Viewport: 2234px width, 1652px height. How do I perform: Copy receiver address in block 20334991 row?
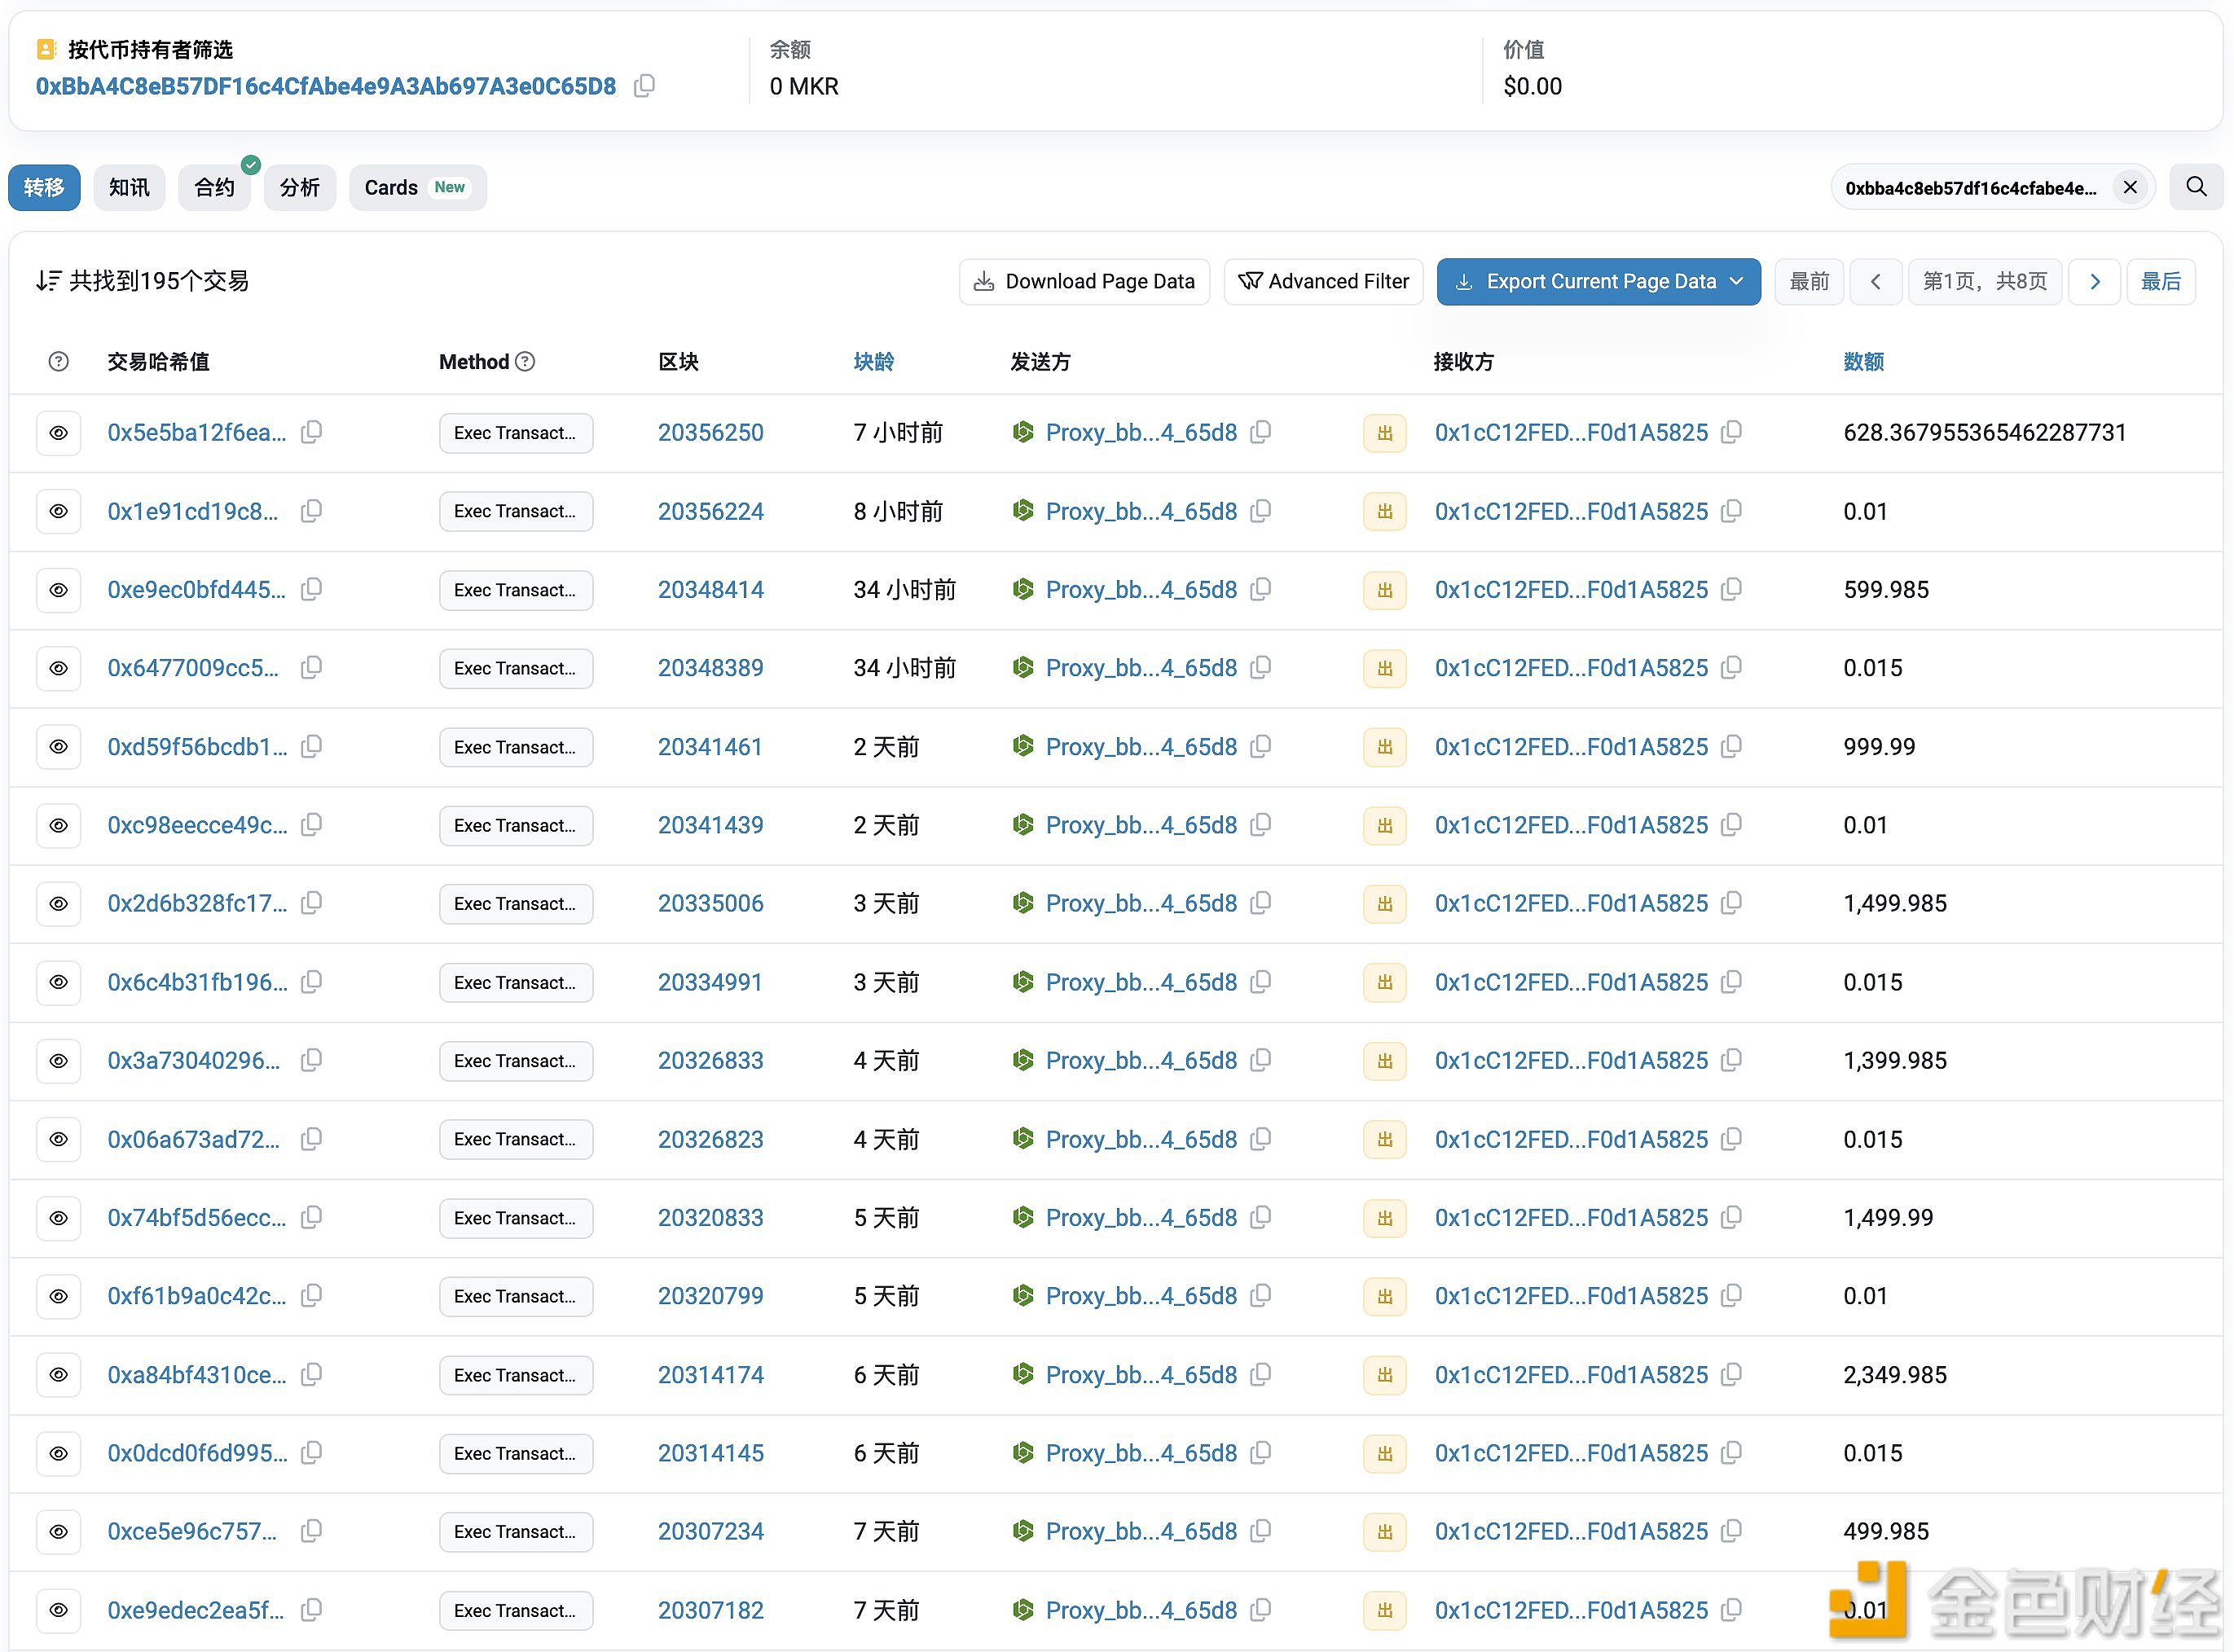tap(1732, 982)
